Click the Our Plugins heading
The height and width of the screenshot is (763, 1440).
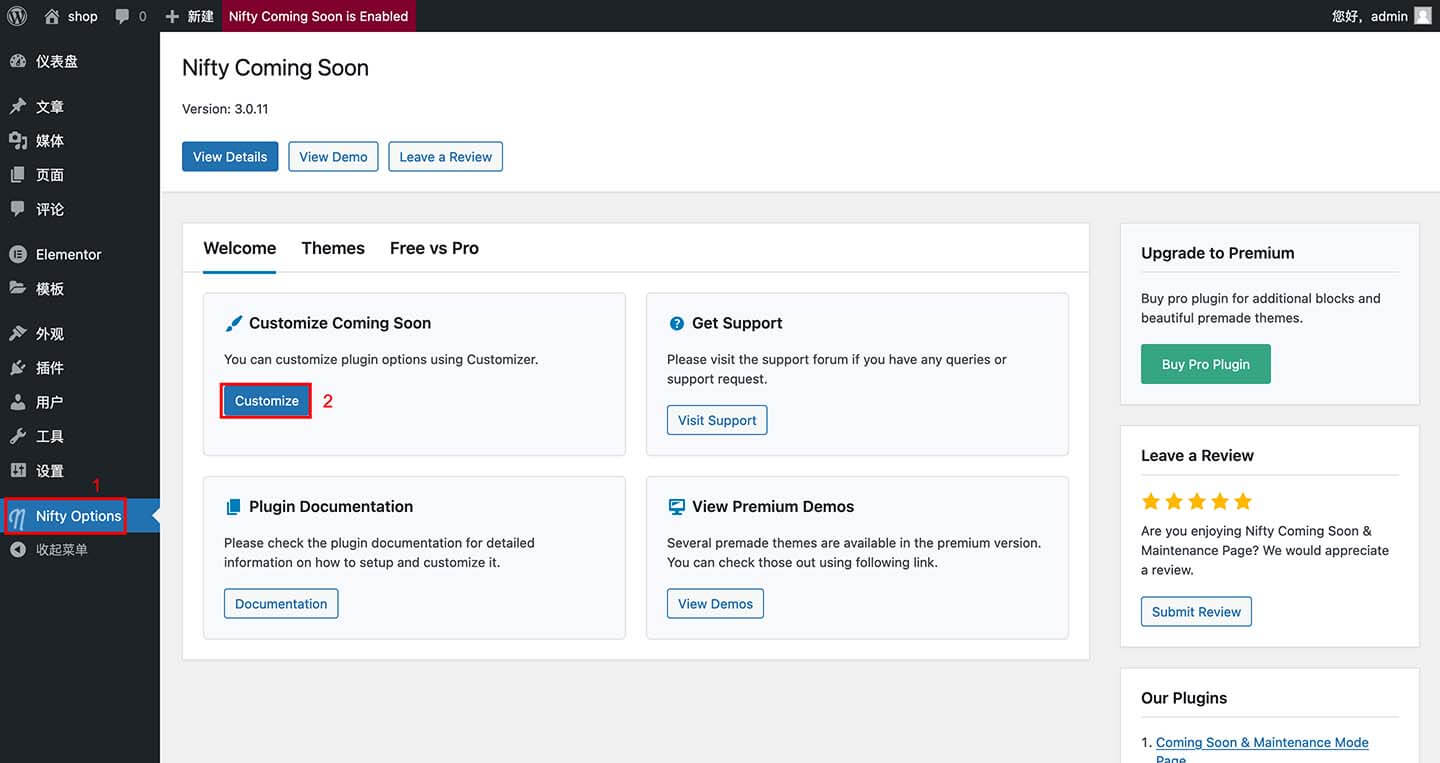tap(1184, 698)
